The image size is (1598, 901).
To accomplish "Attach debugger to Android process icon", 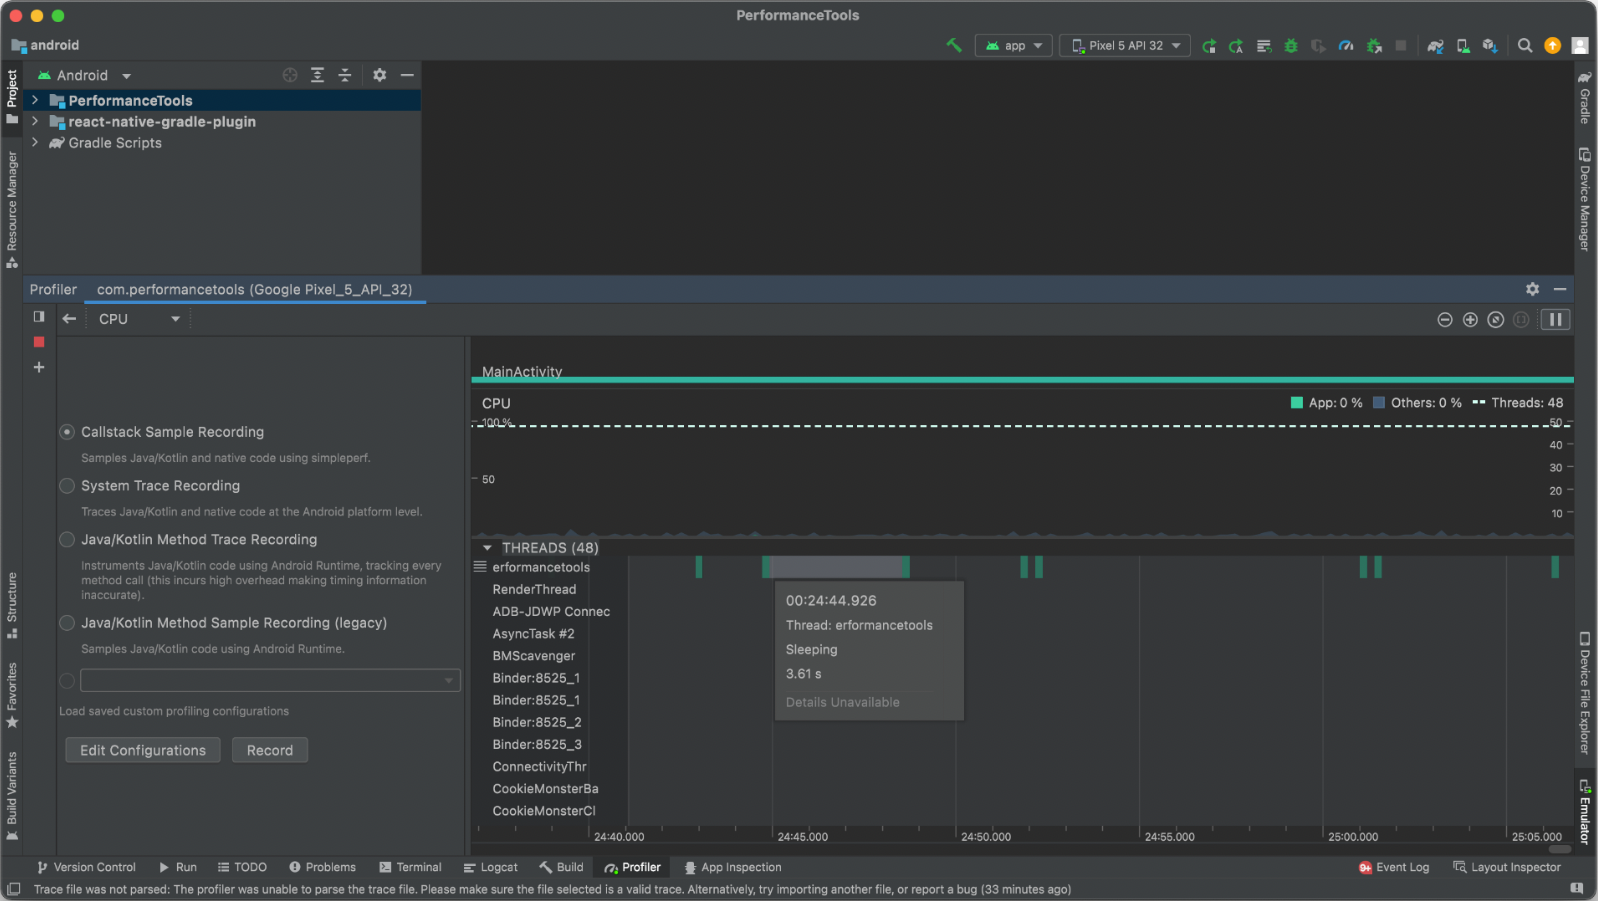I will (1374, 46).
